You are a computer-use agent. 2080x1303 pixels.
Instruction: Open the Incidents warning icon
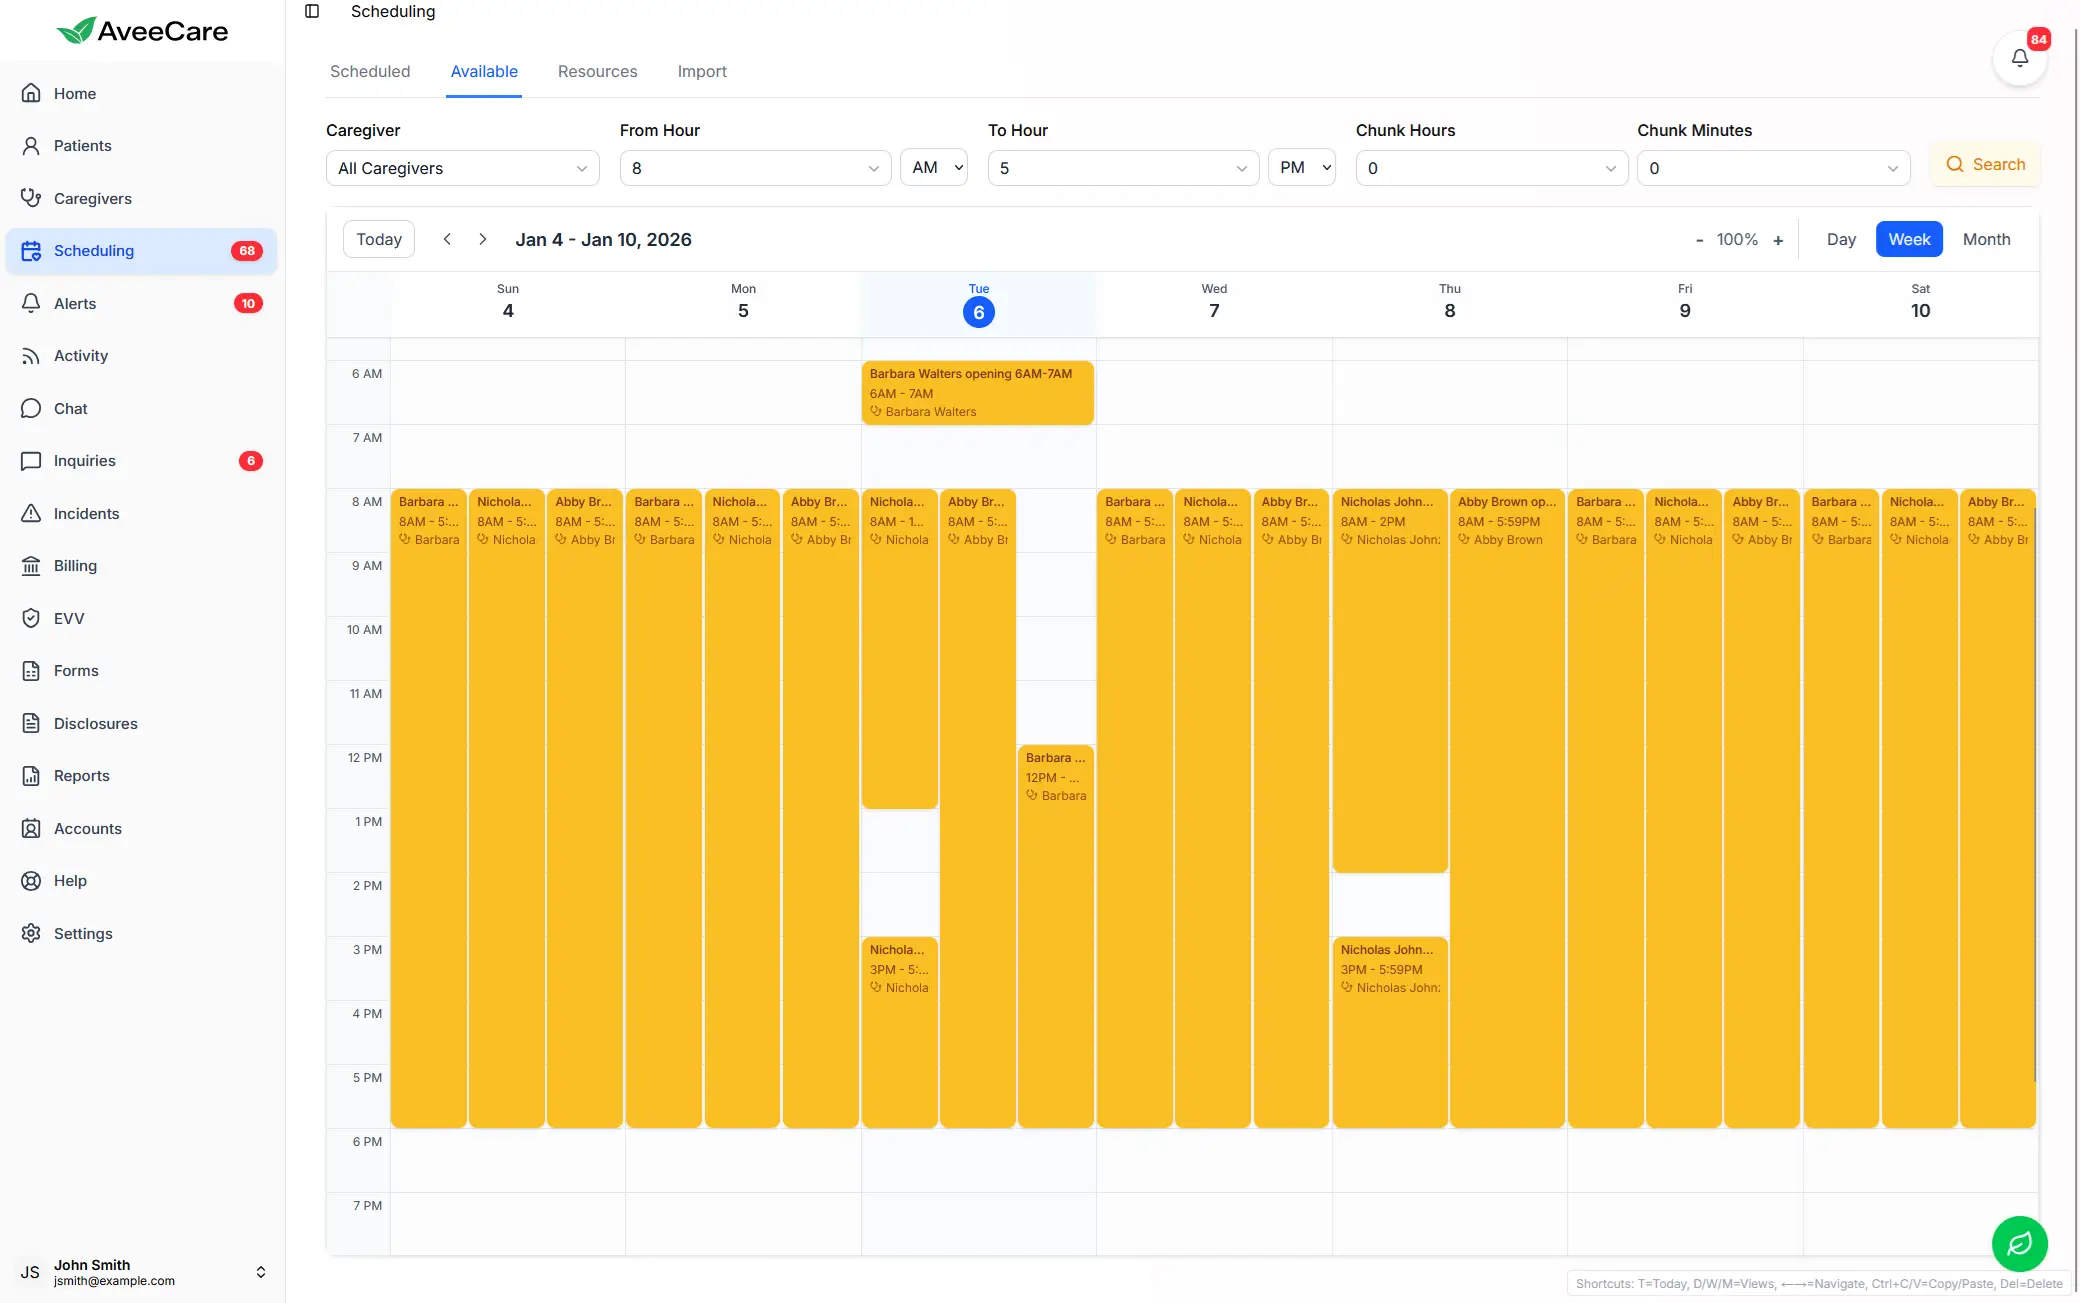click(33, 513)
